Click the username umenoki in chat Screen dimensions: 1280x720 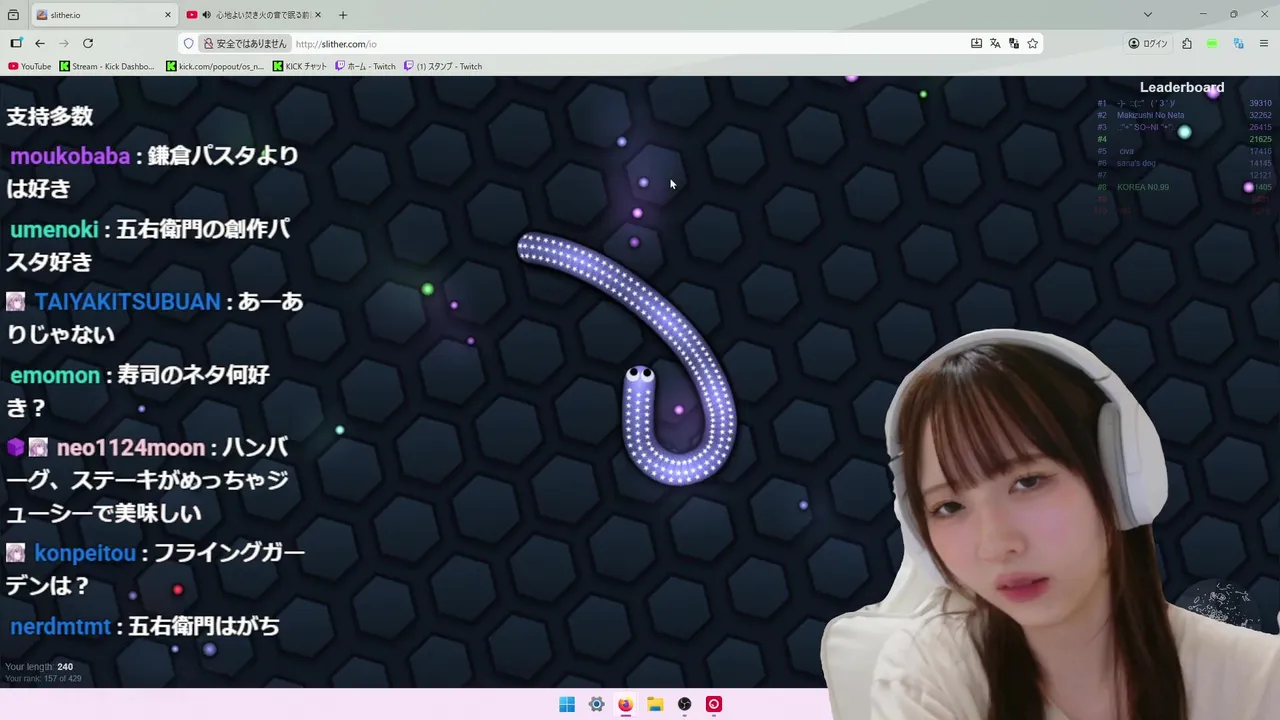pos(54,230)
